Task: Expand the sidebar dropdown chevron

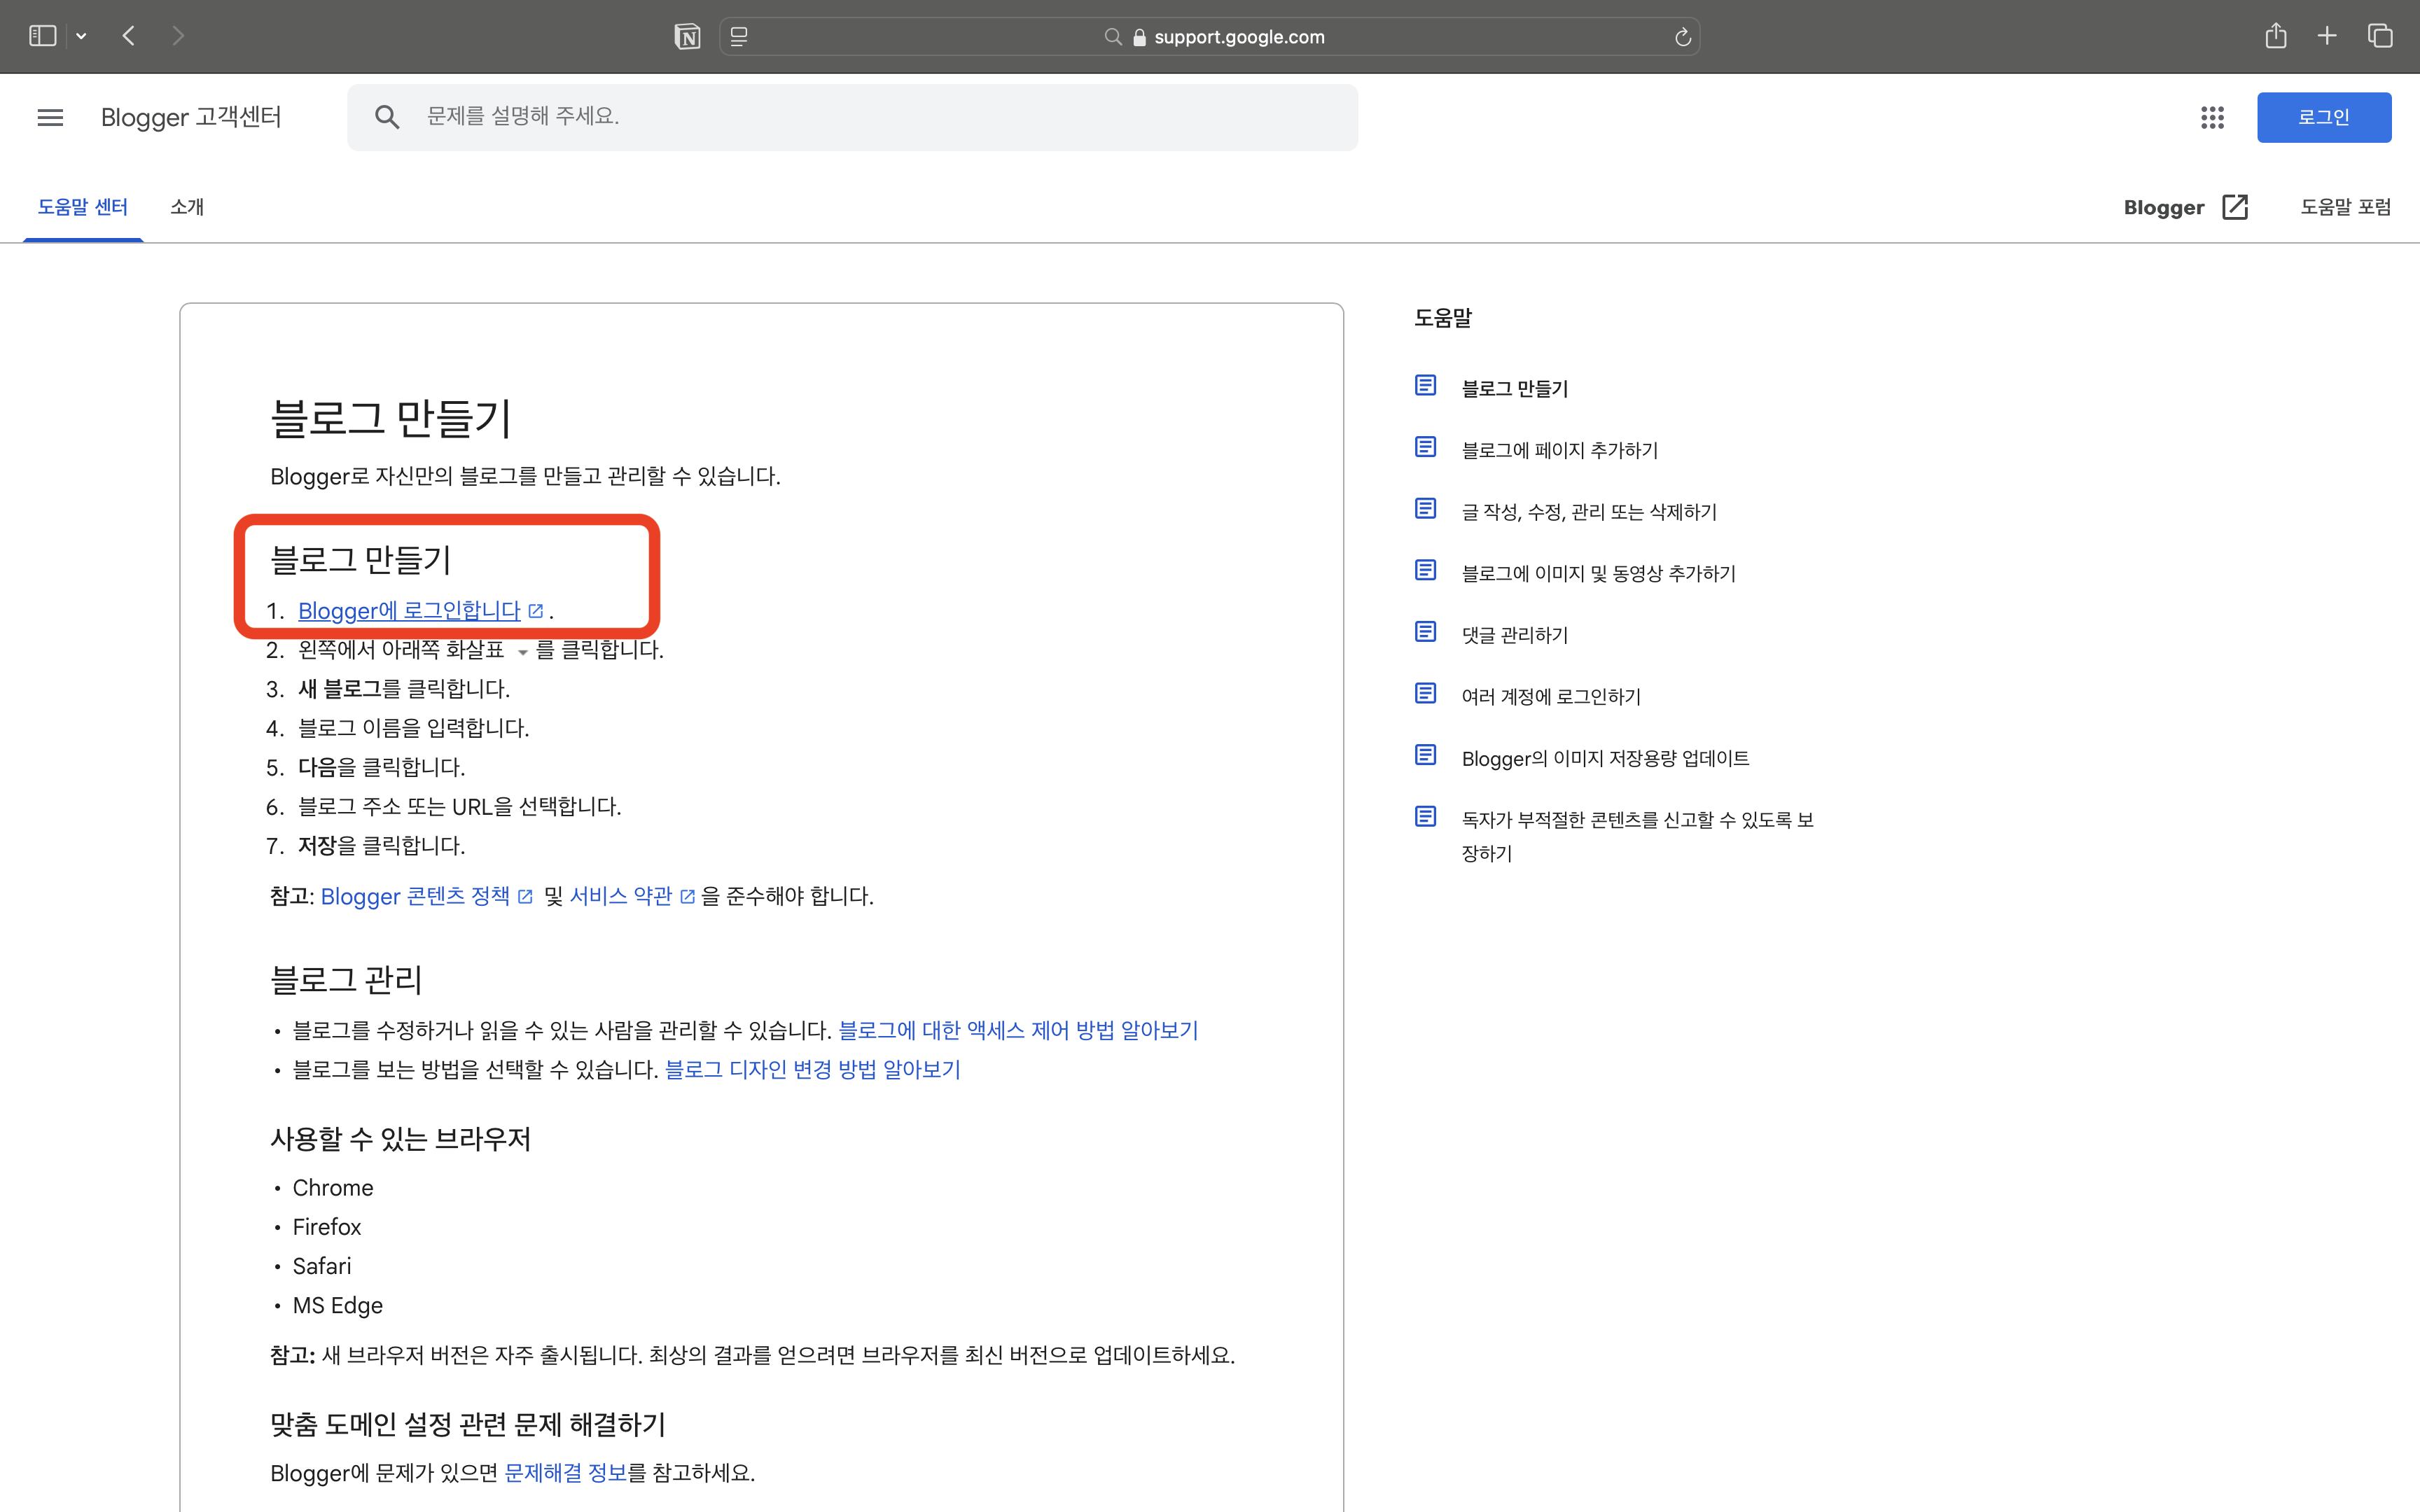Action: [x=81, y=36]
